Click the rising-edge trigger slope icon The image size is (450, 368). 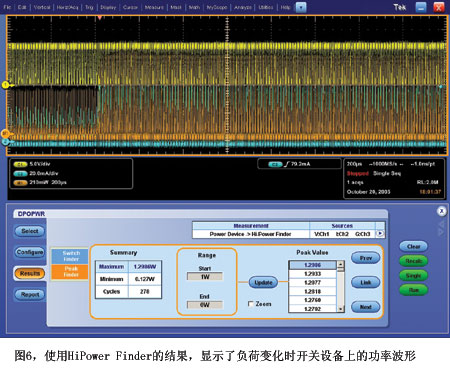[x=287, y=164]
